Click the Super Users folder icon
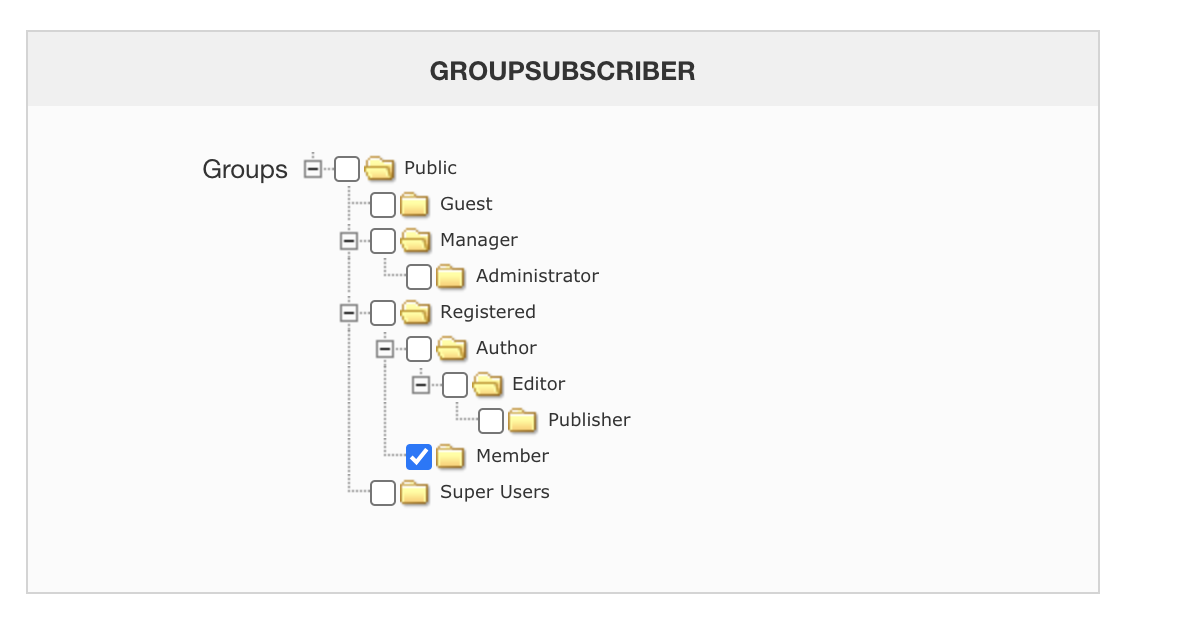Image resolution: width=1198 pixels, height=636 pixels. click(415, 492)
